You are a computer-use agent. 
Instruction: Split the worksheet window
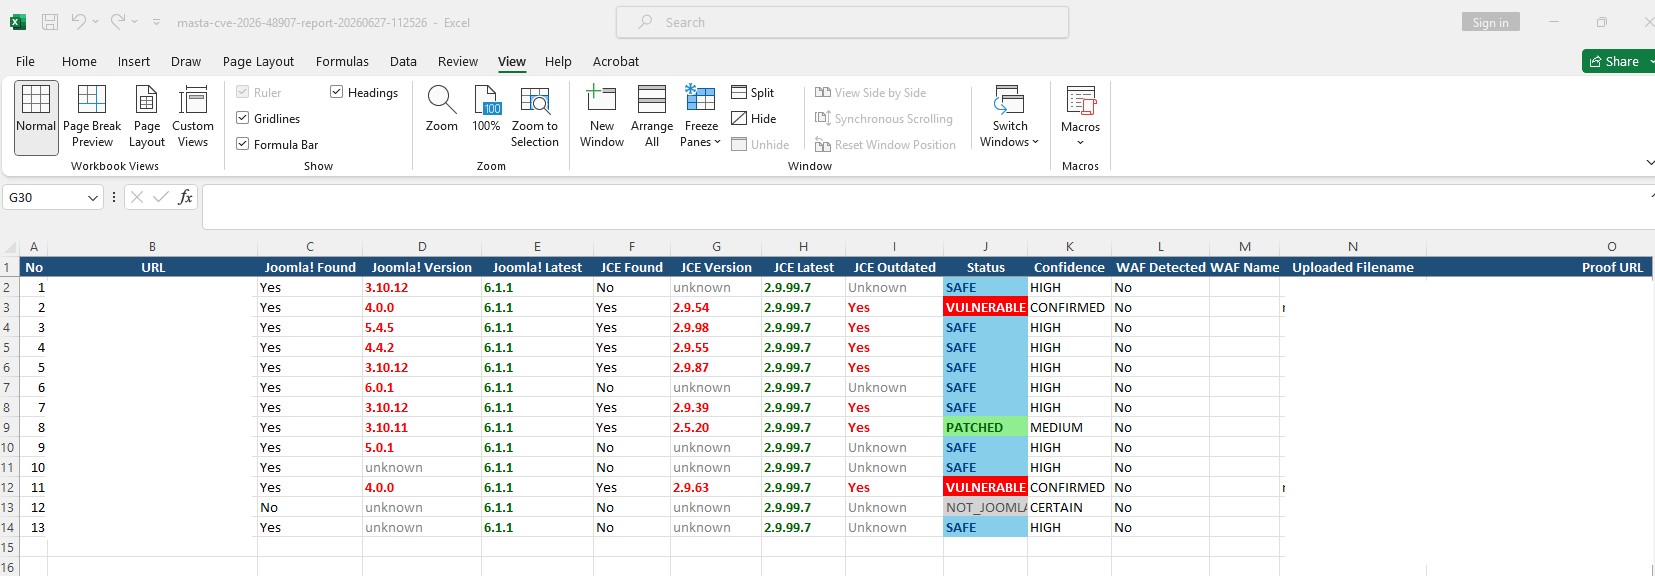753,92
